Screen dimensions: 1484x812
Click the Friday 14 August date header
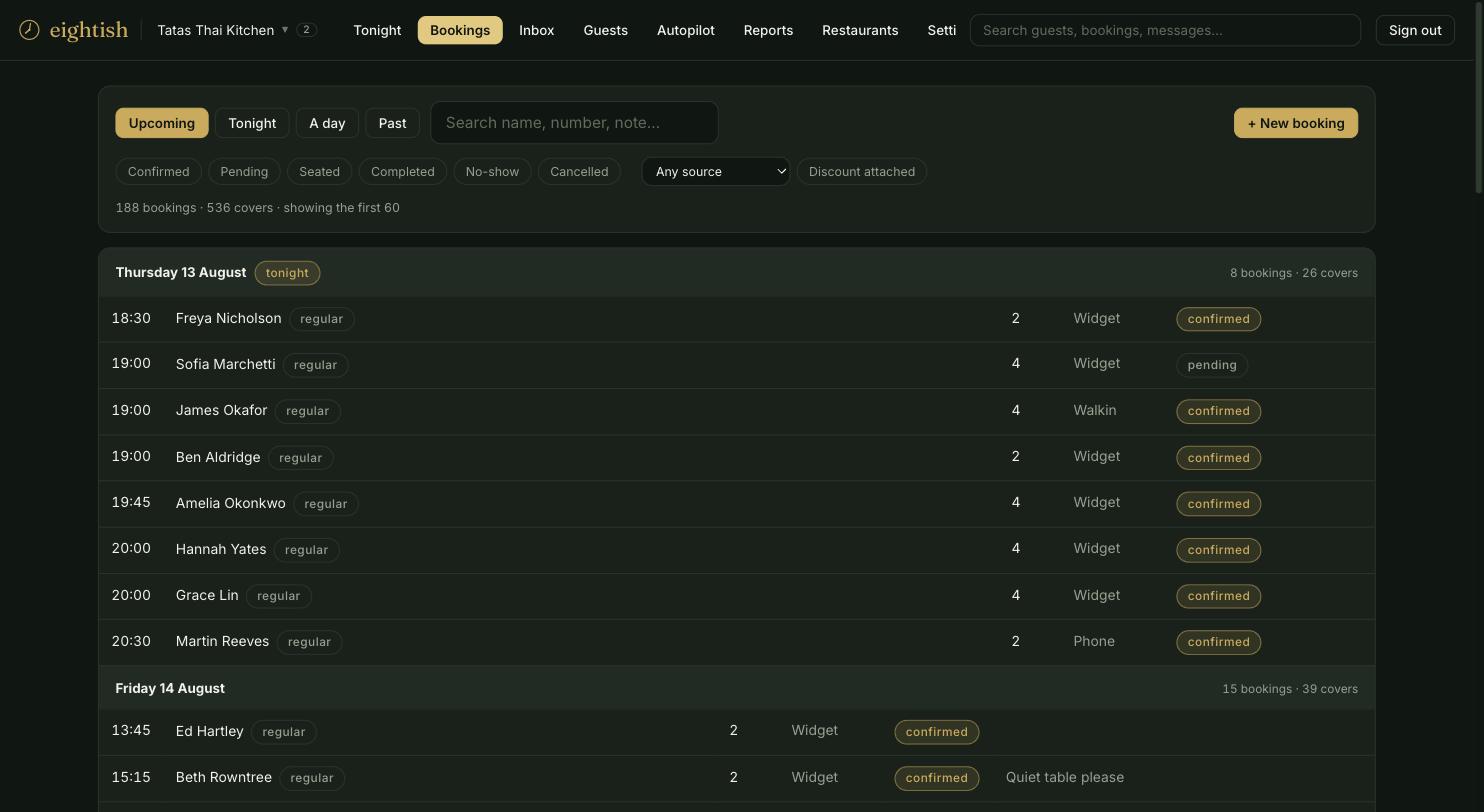(170, 688)
